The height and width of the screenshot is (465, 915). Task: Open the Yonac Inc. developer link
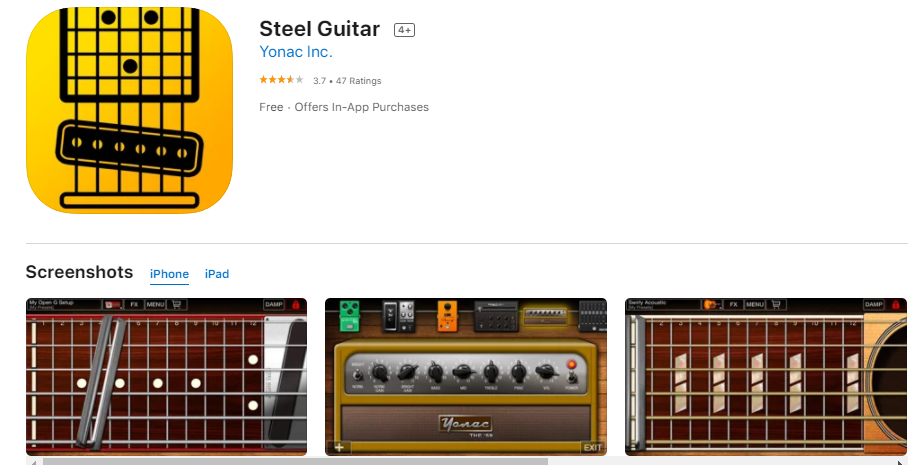(296, 52)
